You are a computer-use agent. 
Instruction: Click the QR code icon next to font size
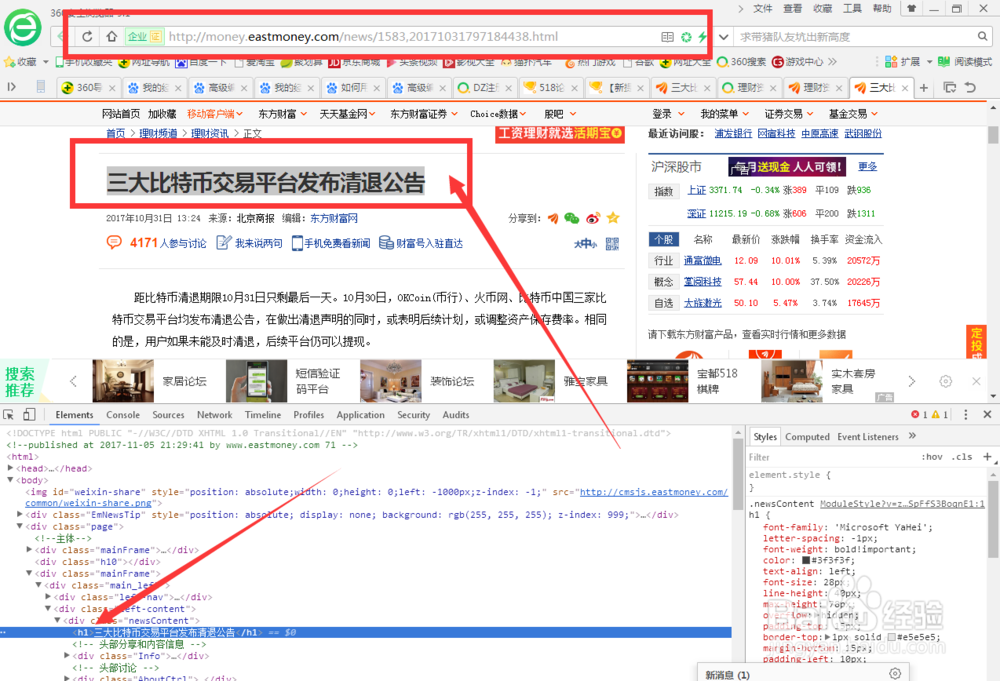click(612, 244)
